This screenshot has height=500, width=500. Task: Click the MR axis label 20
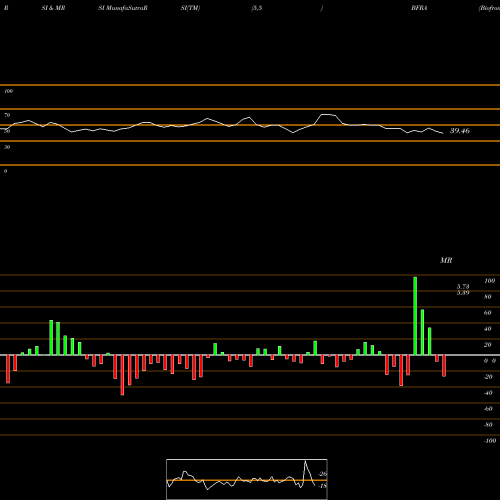tap(488, 345)
